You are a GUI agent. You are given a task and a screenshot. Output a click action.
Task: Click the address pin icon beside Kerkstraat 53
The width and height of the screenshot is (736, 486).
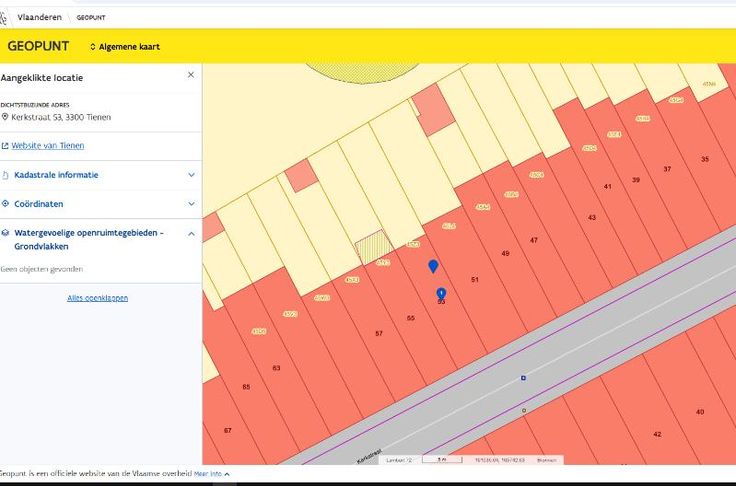coord(5,117)
